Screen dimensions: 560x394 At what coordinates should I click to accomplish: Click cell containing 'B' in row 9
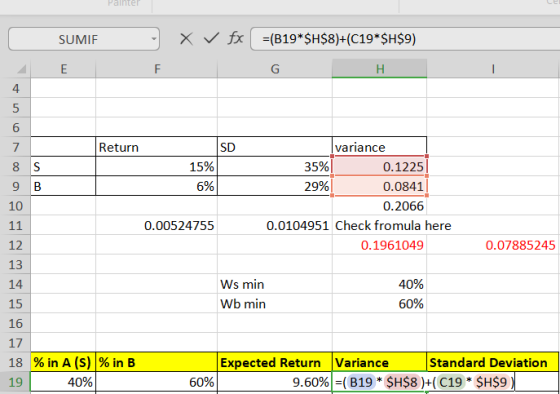[63, 186]
